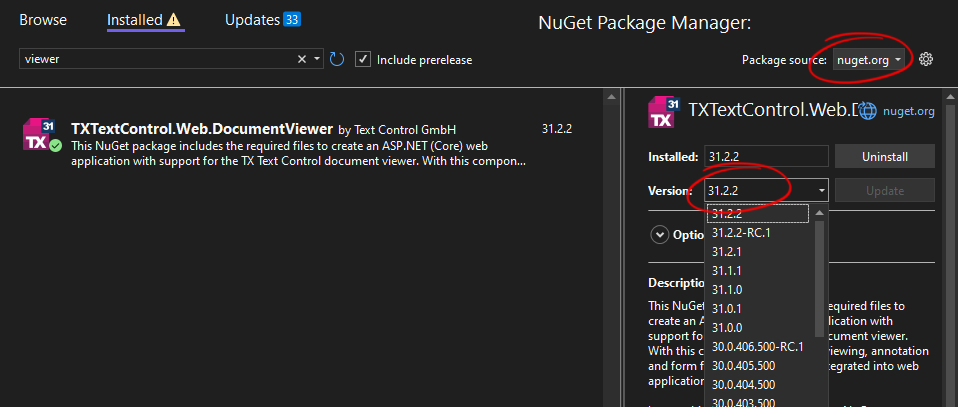The image size is (958, 407).
Task: Open the Browse tab
Action: pos(43,20)
